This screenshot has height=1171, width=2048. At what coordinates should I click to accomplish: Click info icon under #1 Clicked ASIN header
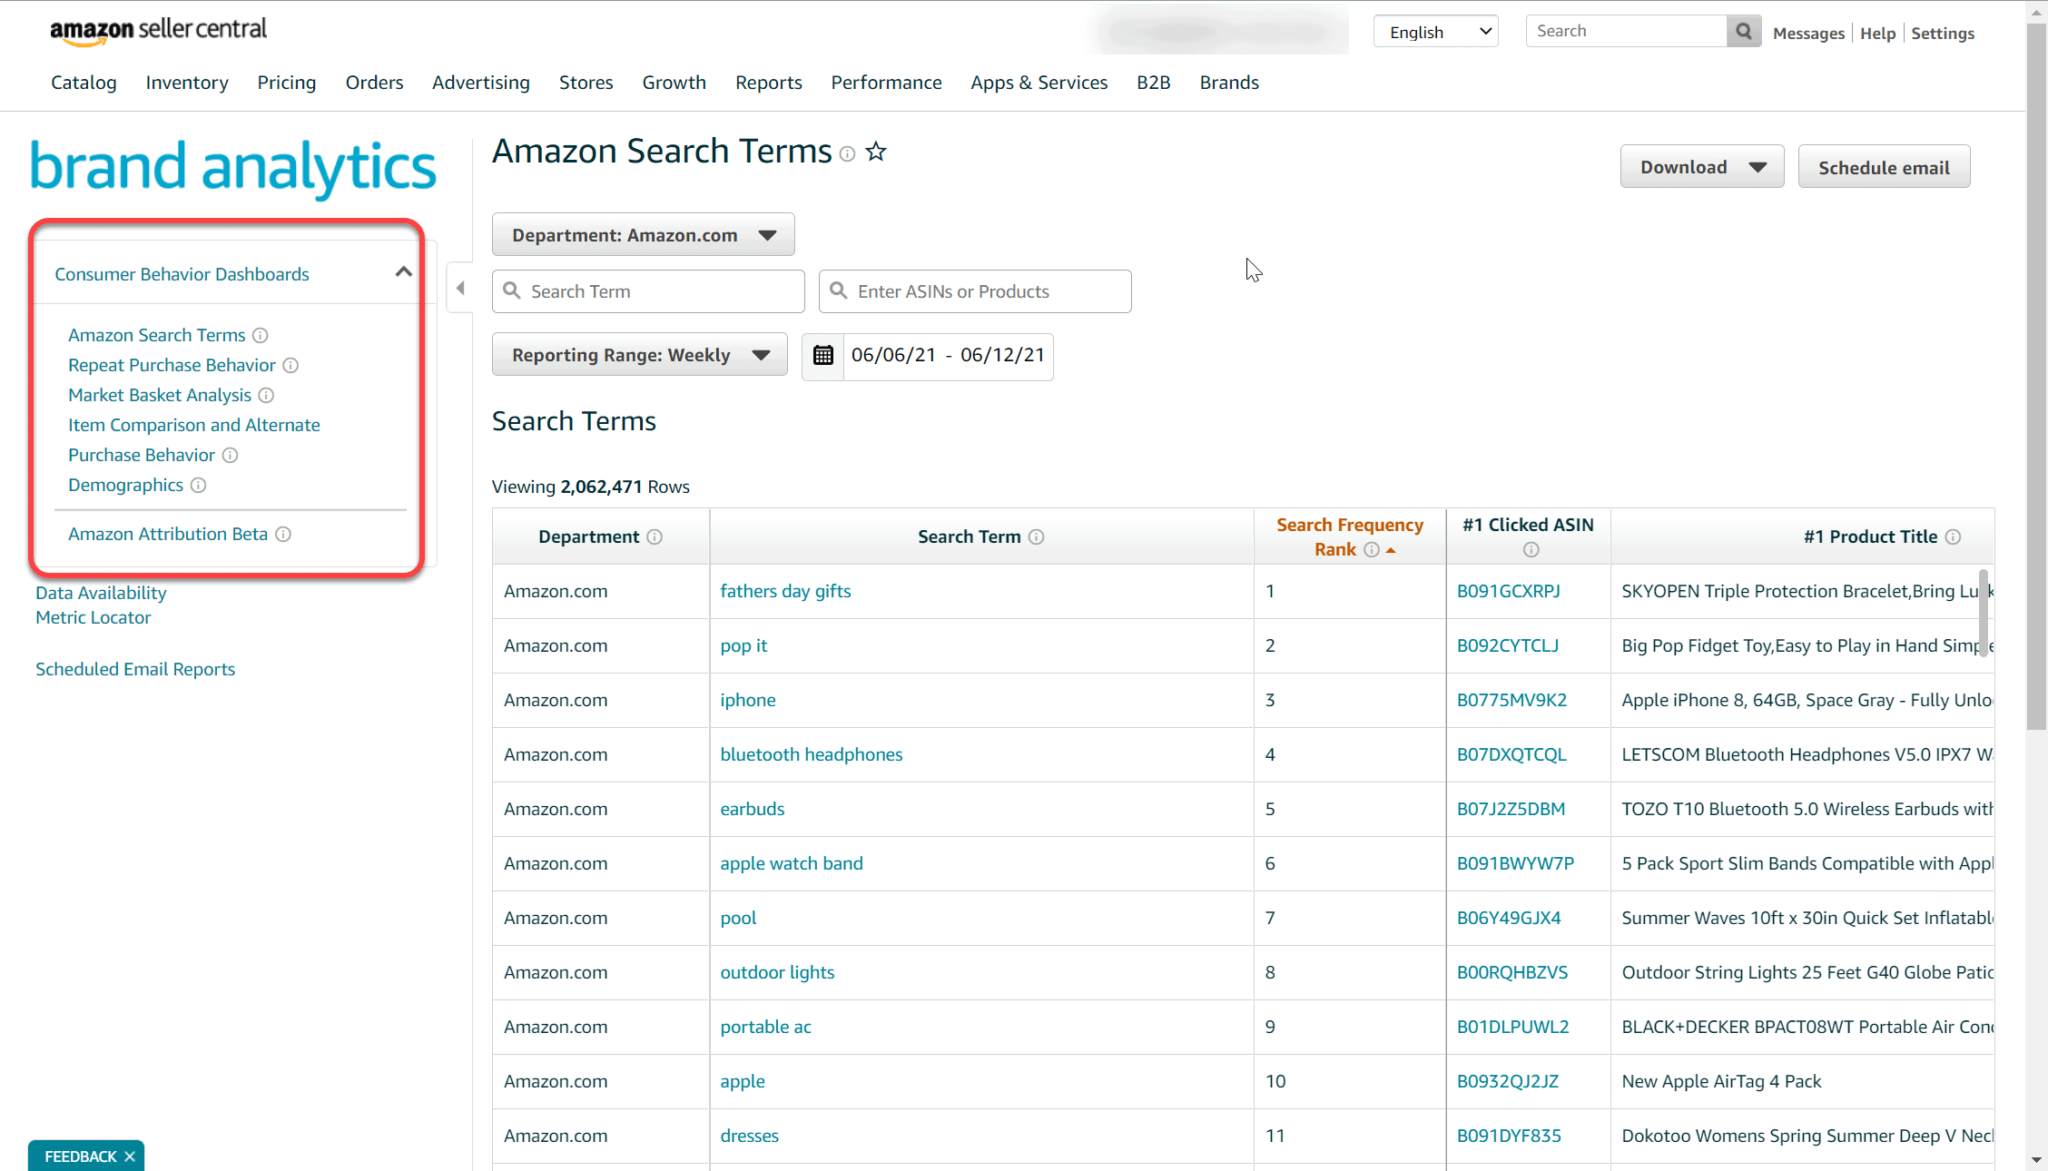point(1530,550)
